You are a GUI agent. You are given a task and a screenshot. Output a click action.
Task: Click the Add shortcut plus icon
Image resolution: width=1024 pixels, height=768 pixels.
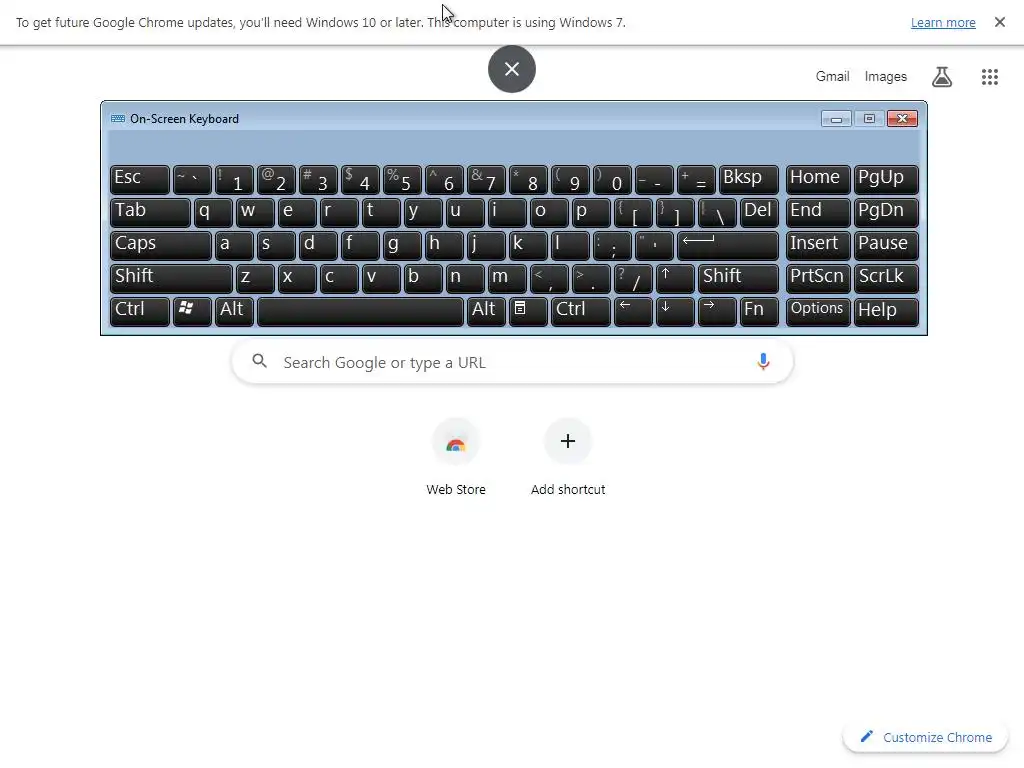pos(568,441)
